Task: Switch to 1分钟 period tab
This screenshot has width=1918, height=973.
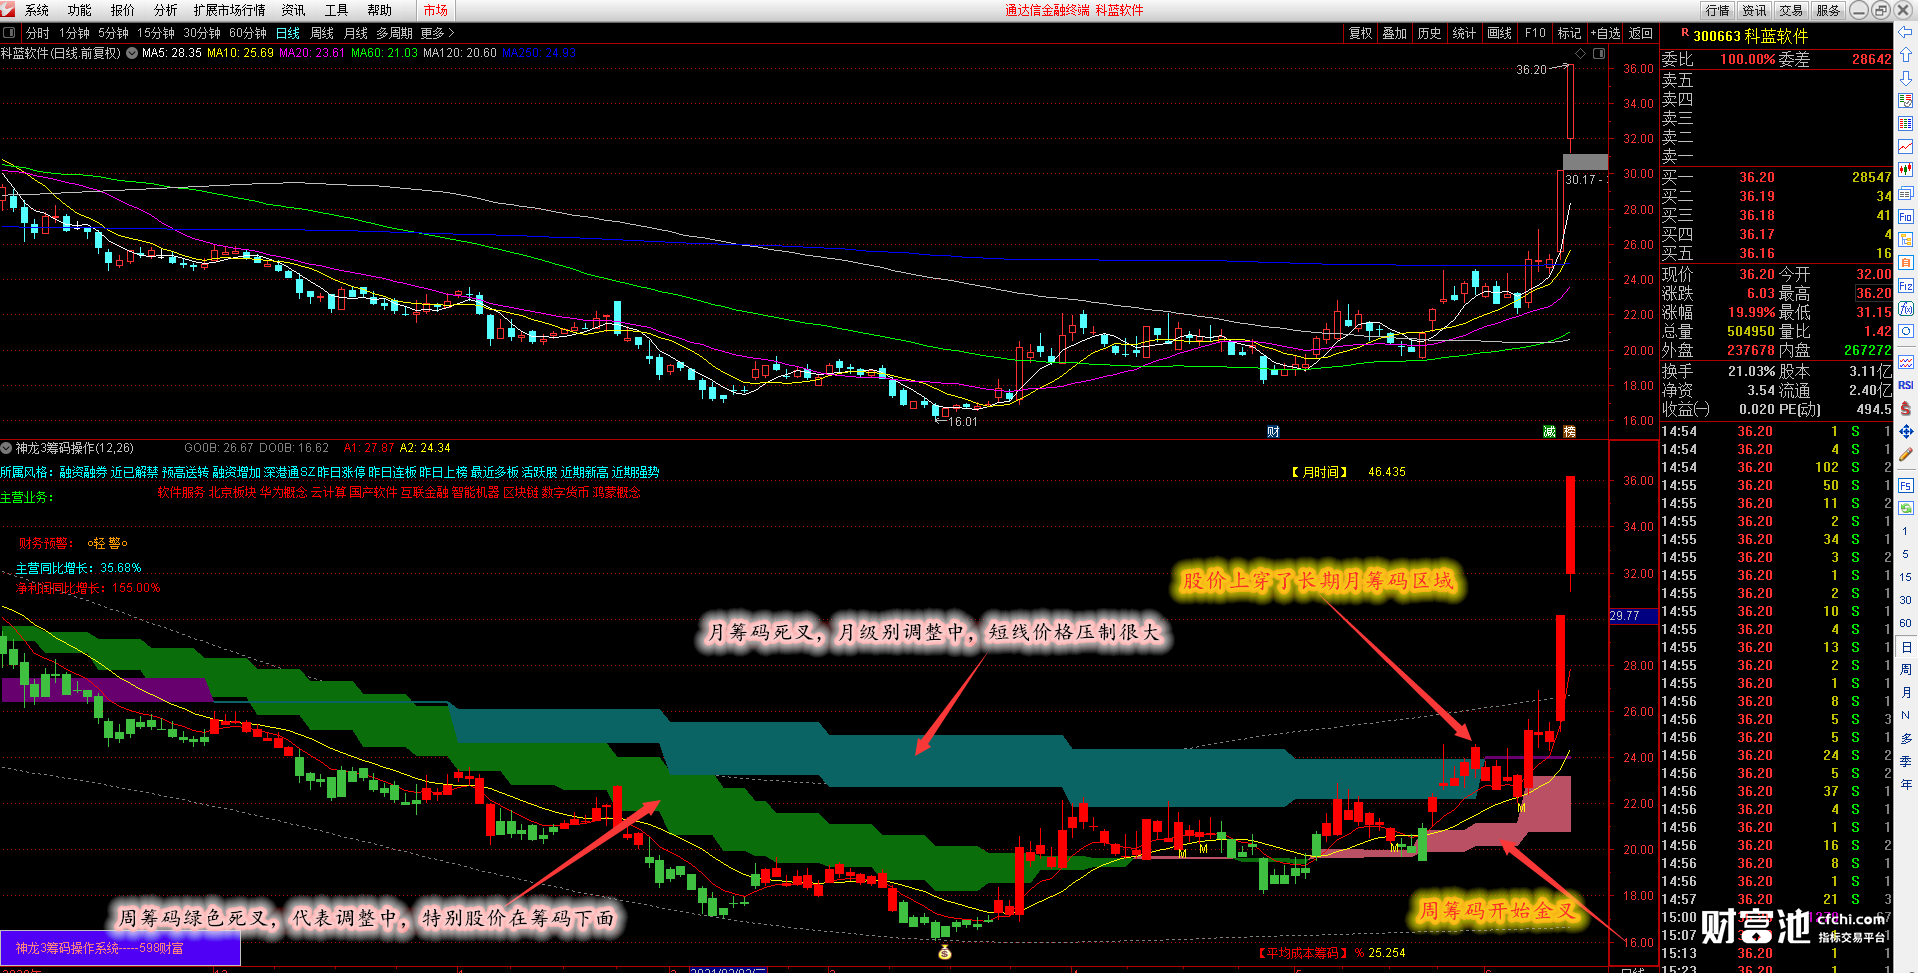Action: (74, 33)
